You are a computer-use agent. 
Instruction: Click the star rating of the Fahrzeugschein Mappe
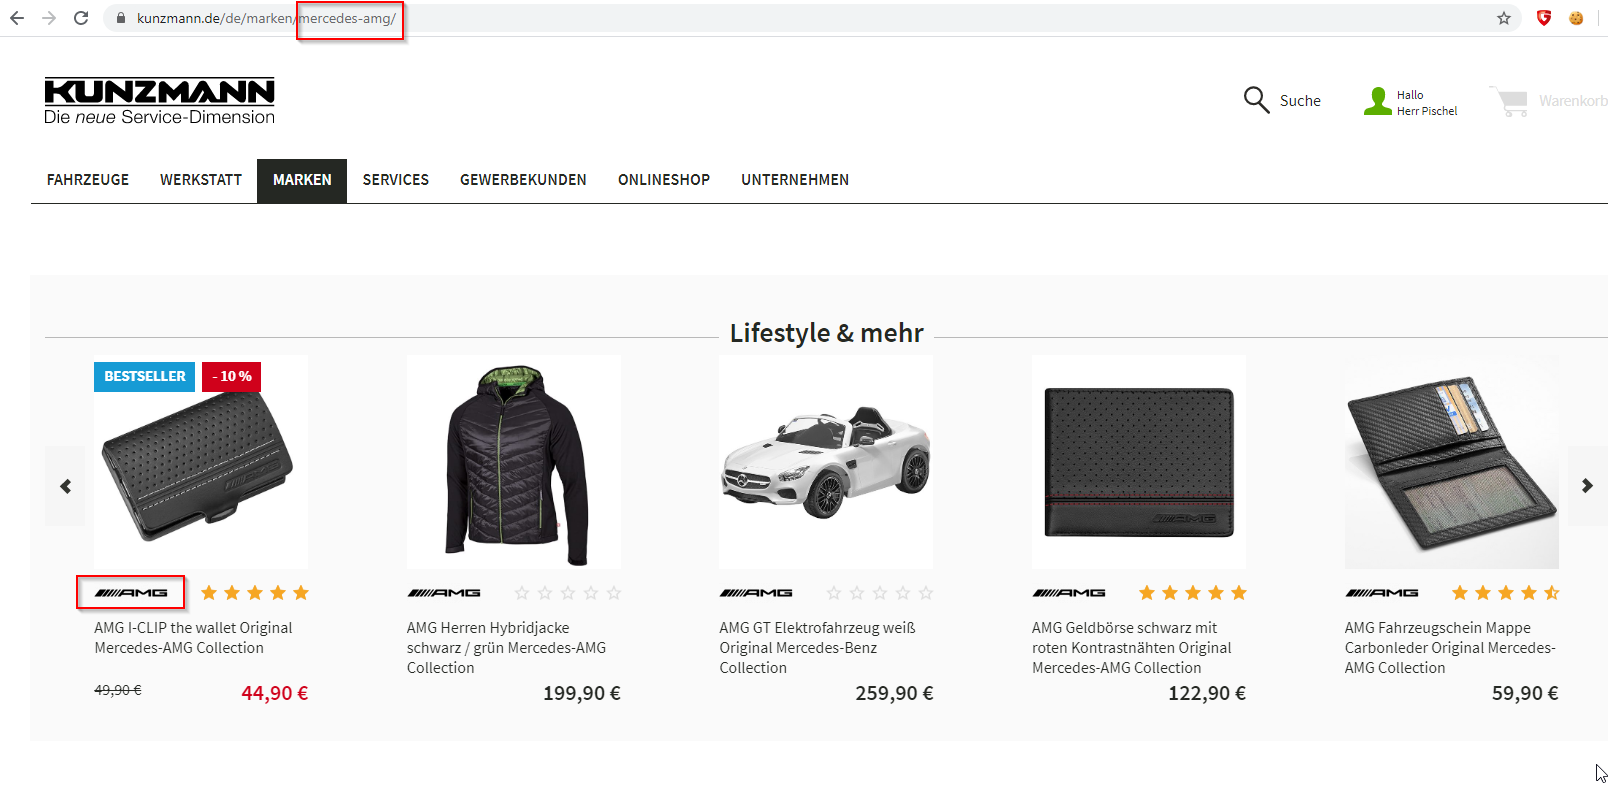pos(1506,593)
